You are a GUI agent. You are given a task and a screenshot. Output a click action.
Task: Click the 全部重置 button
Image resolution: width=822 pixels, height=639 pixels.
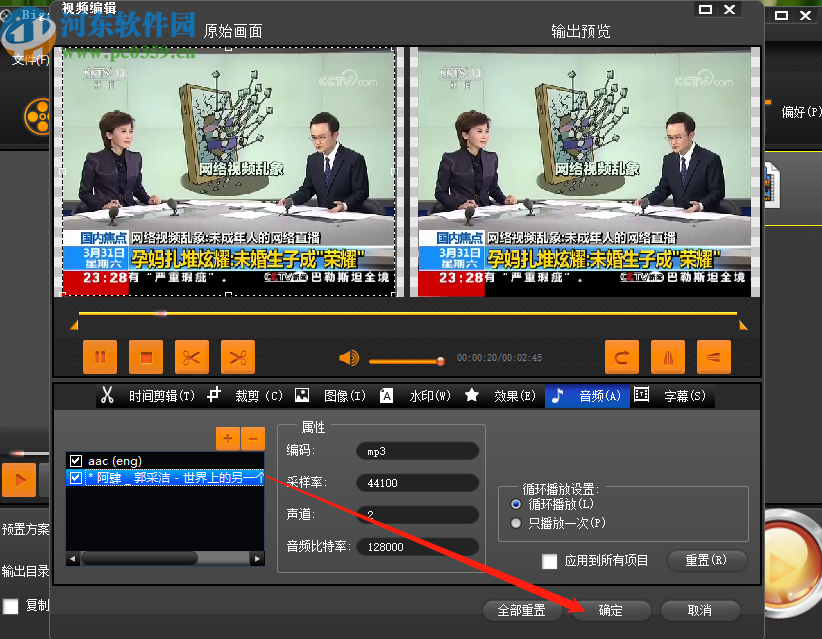(x=521, y=611)
